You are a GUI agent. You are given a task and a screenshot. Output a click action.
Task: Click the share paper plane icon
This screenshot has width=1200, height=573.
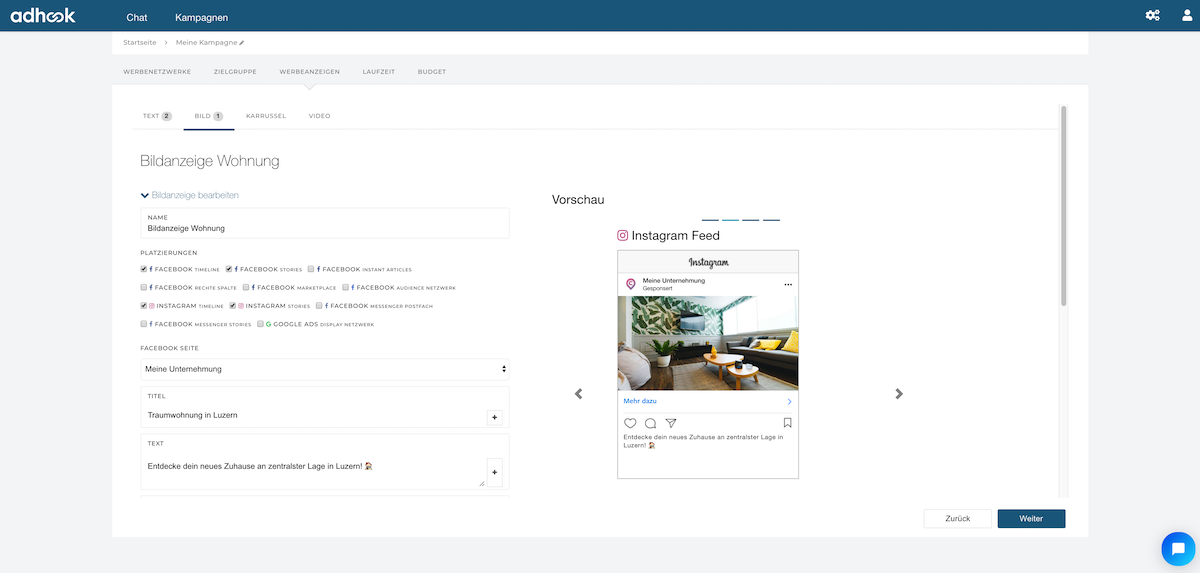click(x=671, y=423)
